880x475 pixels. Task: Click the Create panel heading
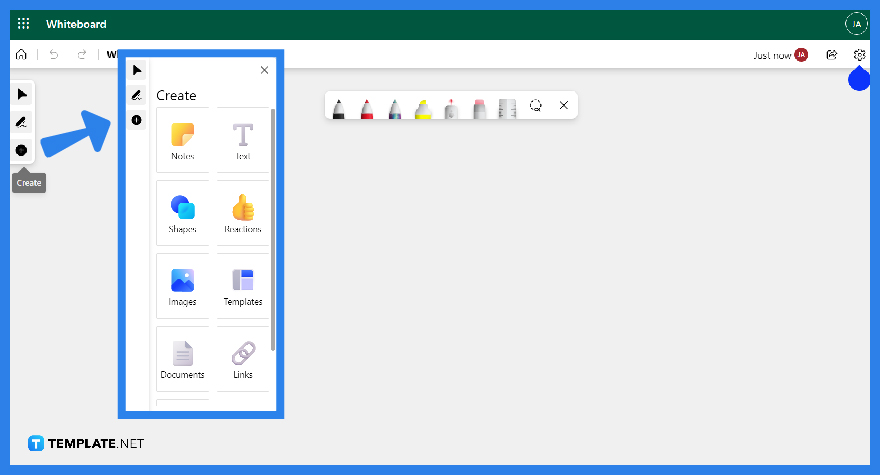tap(176, 95)
